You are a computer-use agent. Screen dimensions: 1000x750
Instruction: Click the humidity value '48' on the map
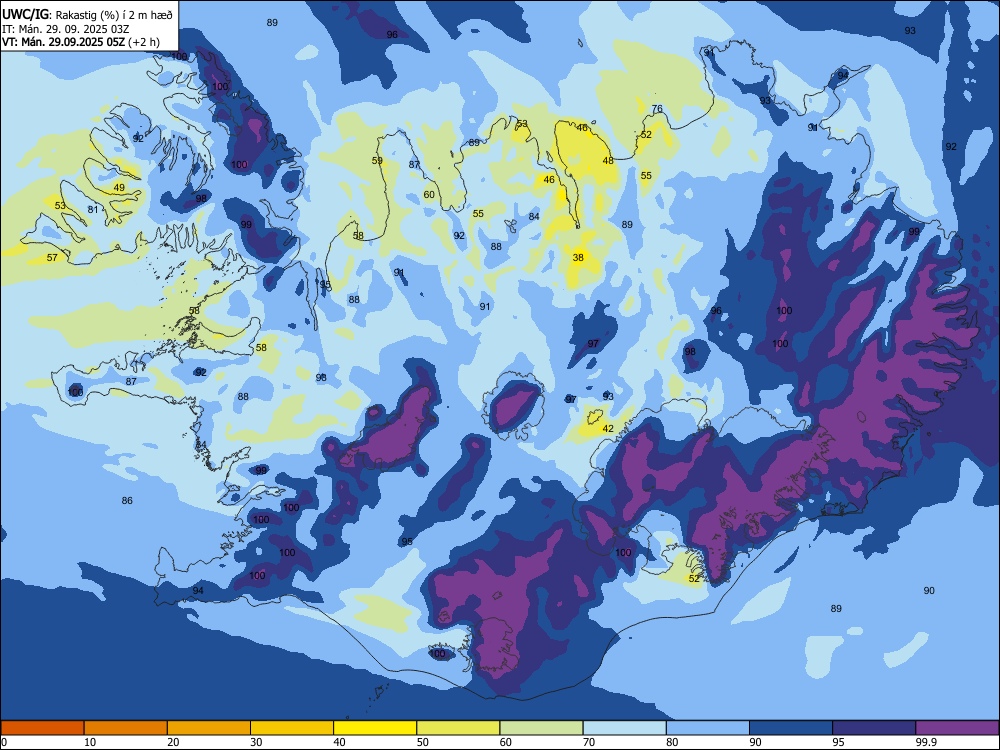click(x=608, y=161)
